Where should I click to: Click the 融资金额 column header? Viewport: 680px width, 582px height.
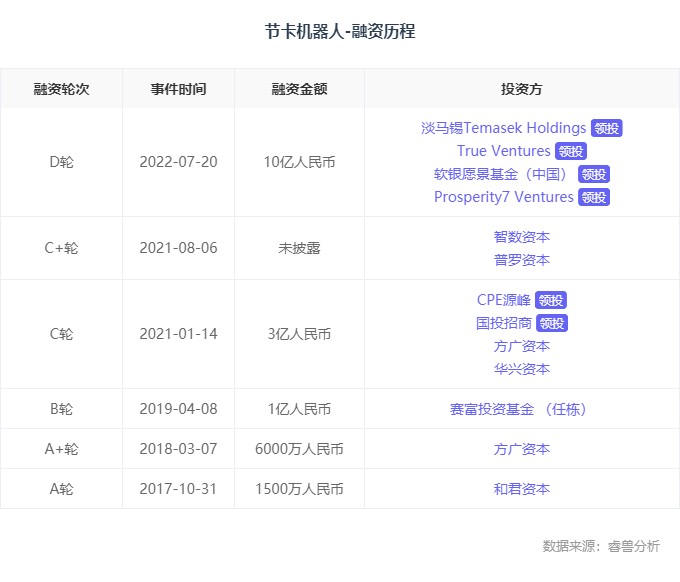(x=299, y=89)
